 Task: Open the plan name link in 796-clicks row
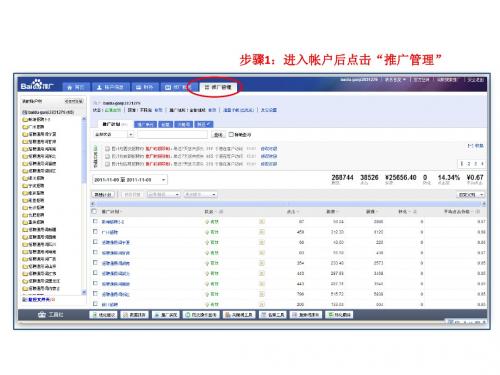click(115, 294)
